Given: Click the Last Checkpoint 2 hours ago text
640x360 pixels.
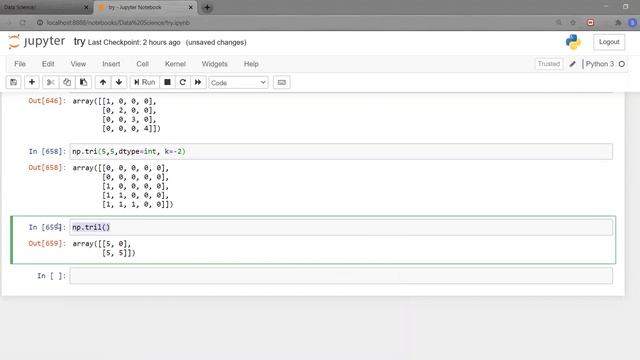Looking at the screenshot, I should tap(134, 42).
